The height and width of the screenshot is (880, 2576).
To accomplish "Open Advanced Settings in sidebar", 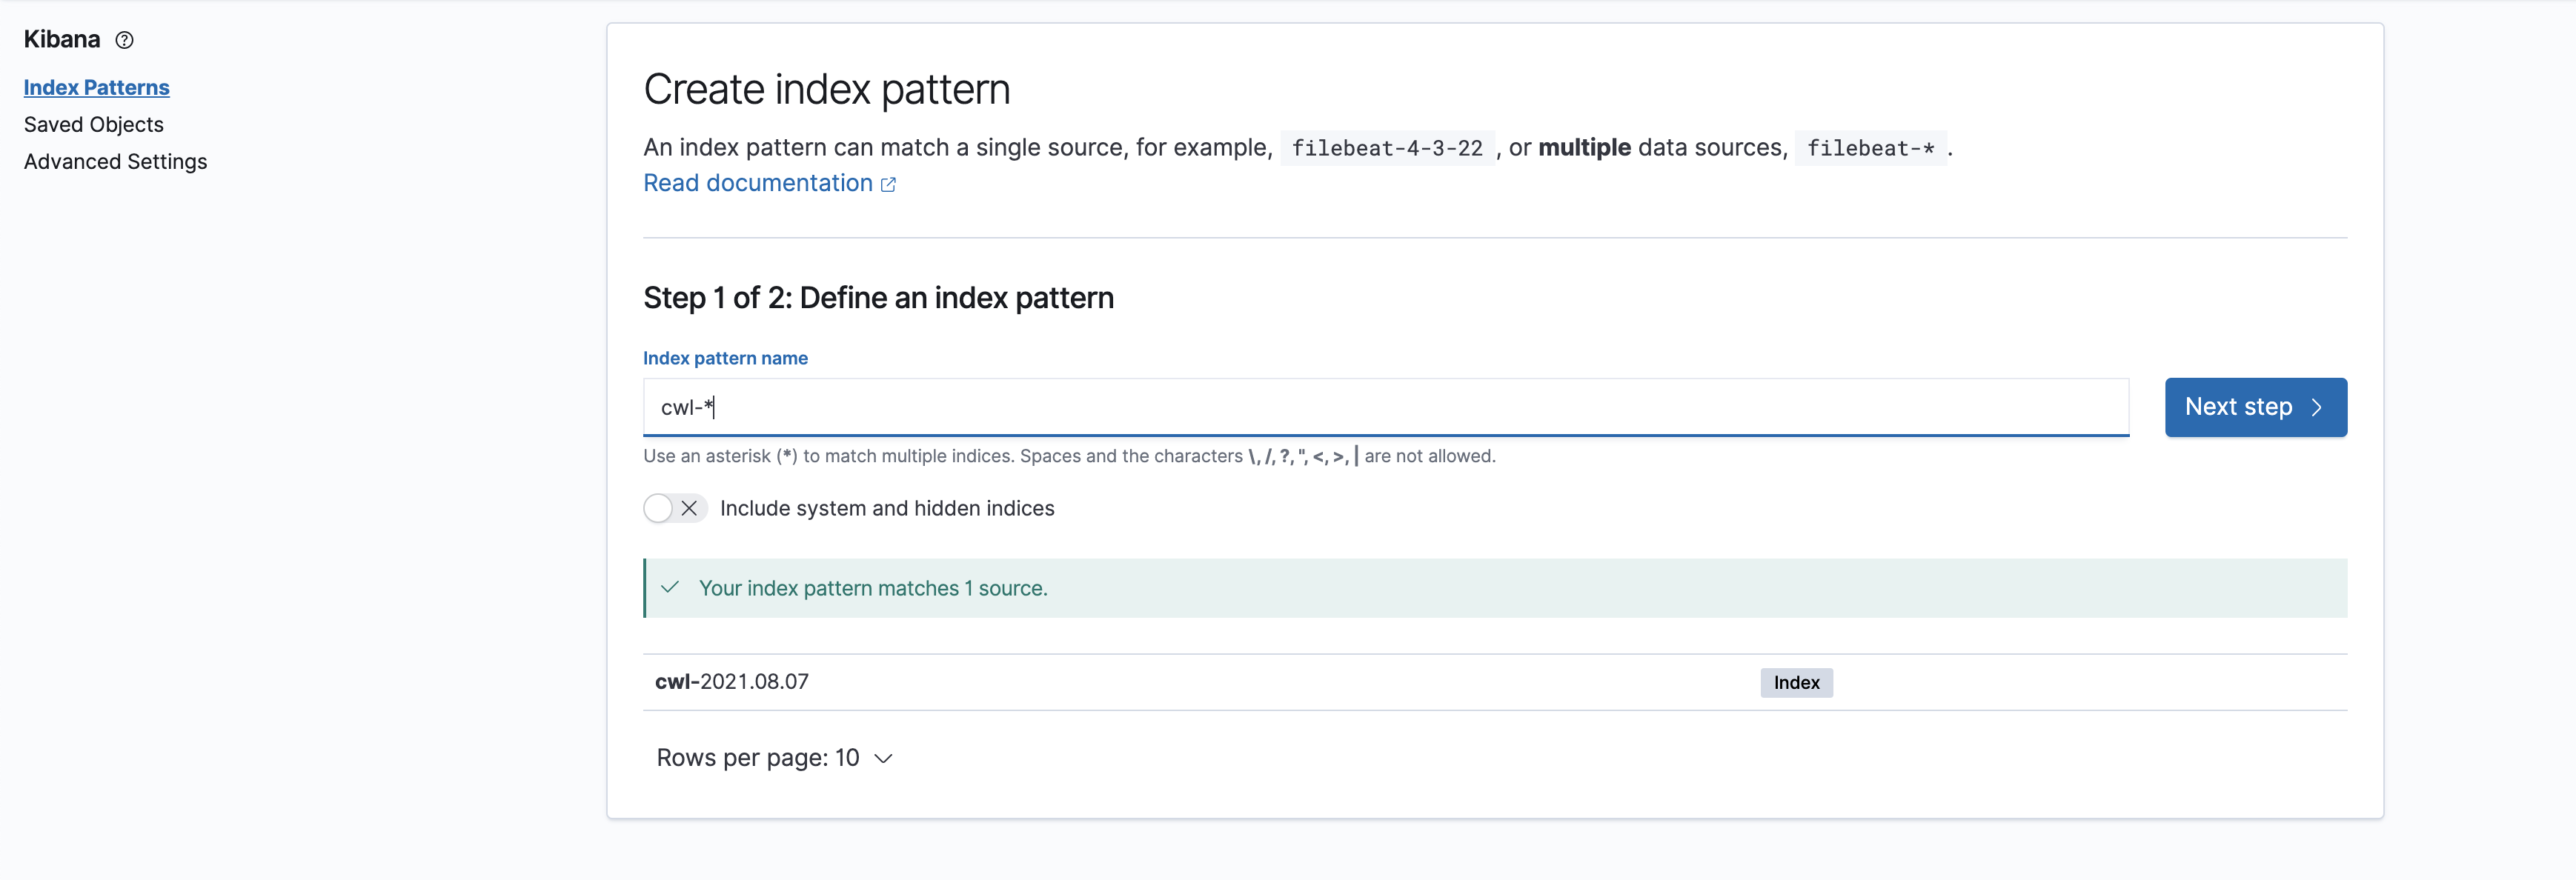I will 115,162.
